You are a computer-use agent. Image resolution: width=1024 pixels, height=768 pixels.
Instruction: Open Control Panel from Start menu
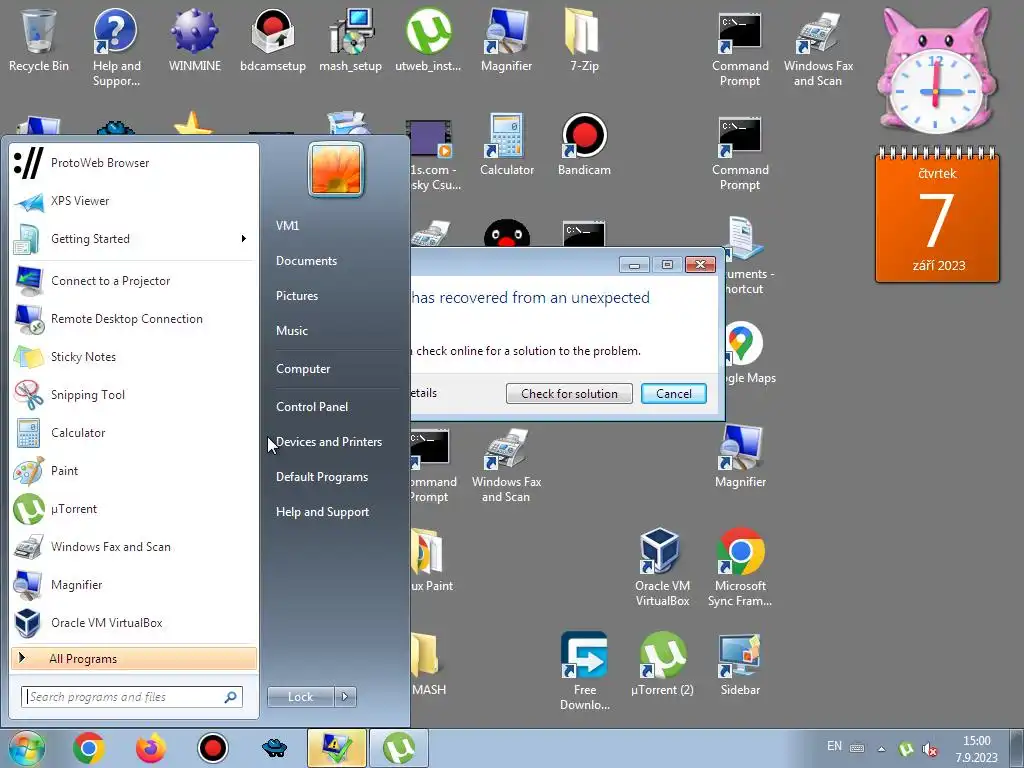click(312, 407)
